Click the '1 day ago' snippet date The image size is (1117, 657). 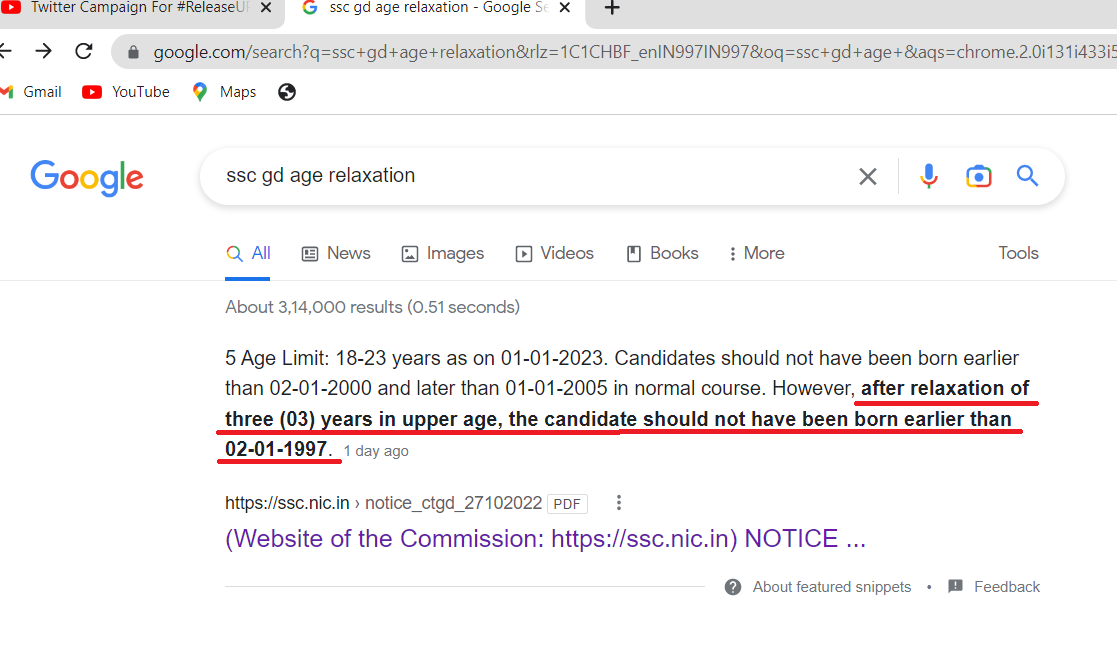coord(376,451)
